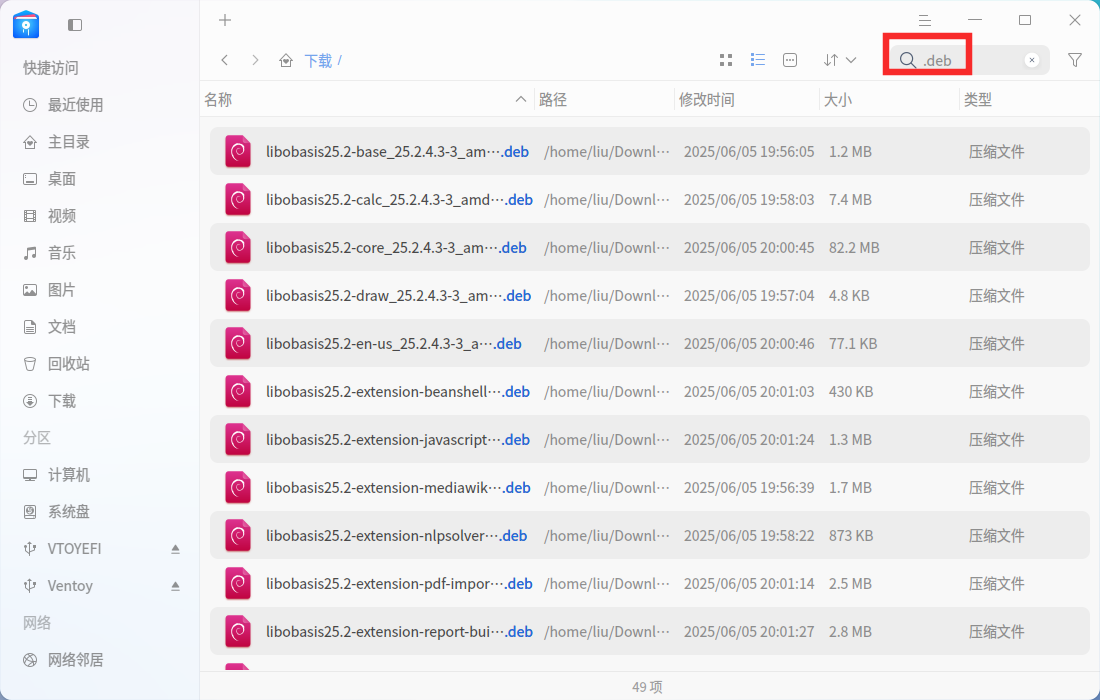The height and width of the screenshot is (700, 1100).
Task: Click timestamp 2025/06/05 20:01:27
Action: pyautogui.click(x=749, y=632)
